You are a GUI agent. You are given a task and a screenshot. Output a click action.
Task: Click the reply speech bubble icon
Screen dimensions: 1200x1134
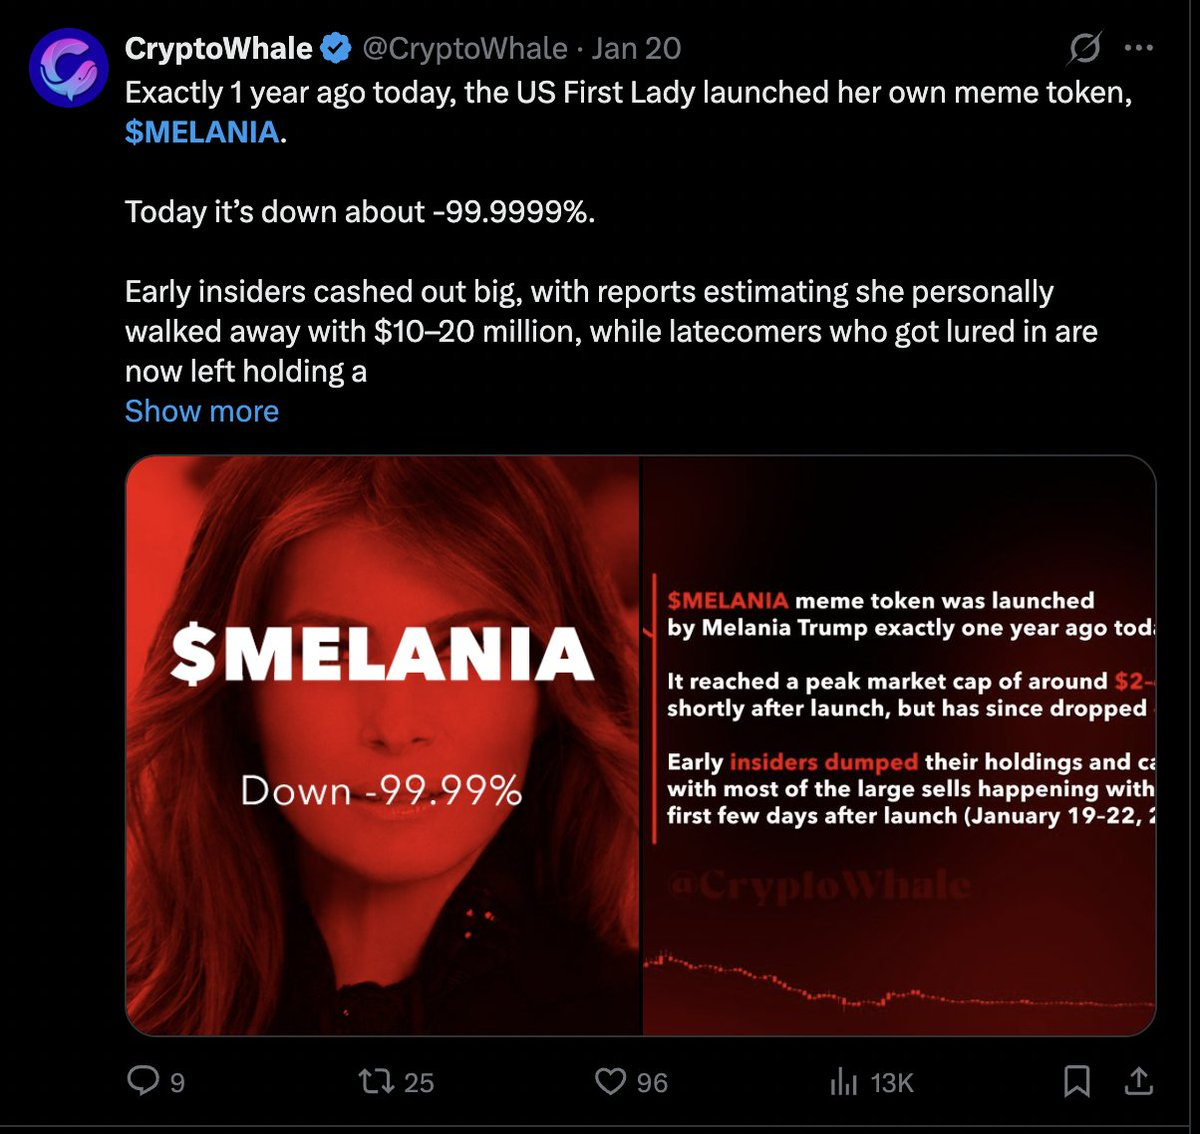click(143, 1081)
